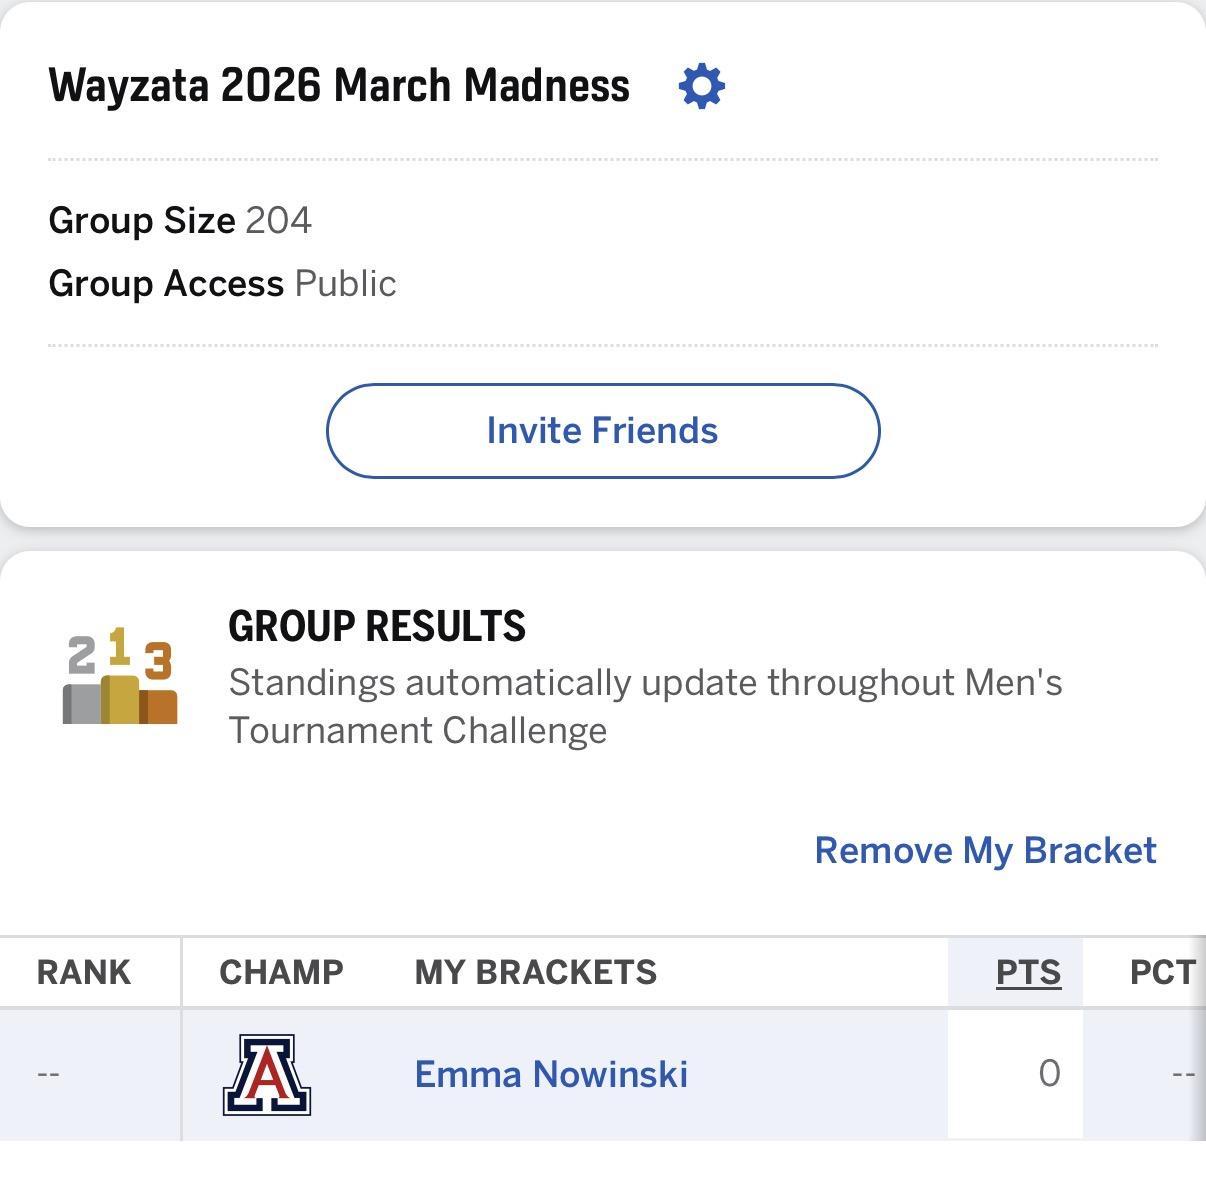This screenshot has height=1178, width=1206.
Task: Select the PCT column header
Action: click(x=1162, y=972)
